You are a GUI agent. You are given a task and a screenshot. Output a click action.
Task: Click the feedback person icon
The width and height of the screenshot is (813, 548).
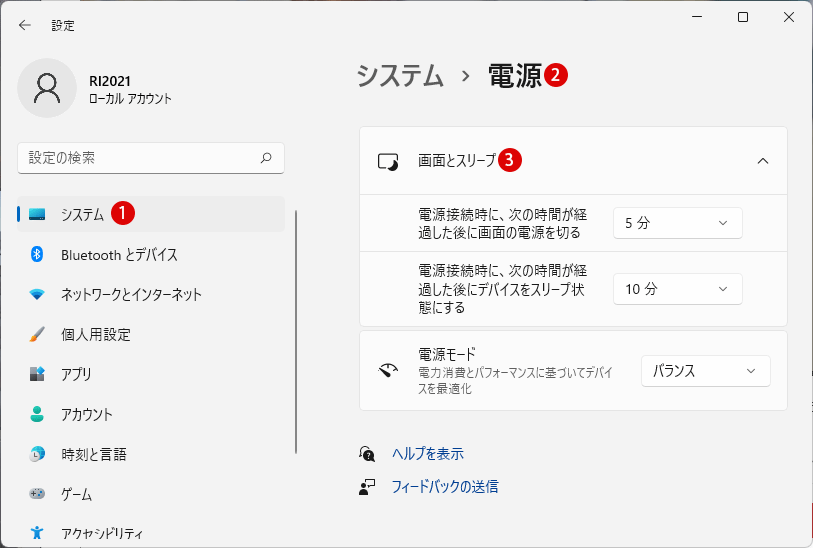pyautogui.click(x=367, y=486)
